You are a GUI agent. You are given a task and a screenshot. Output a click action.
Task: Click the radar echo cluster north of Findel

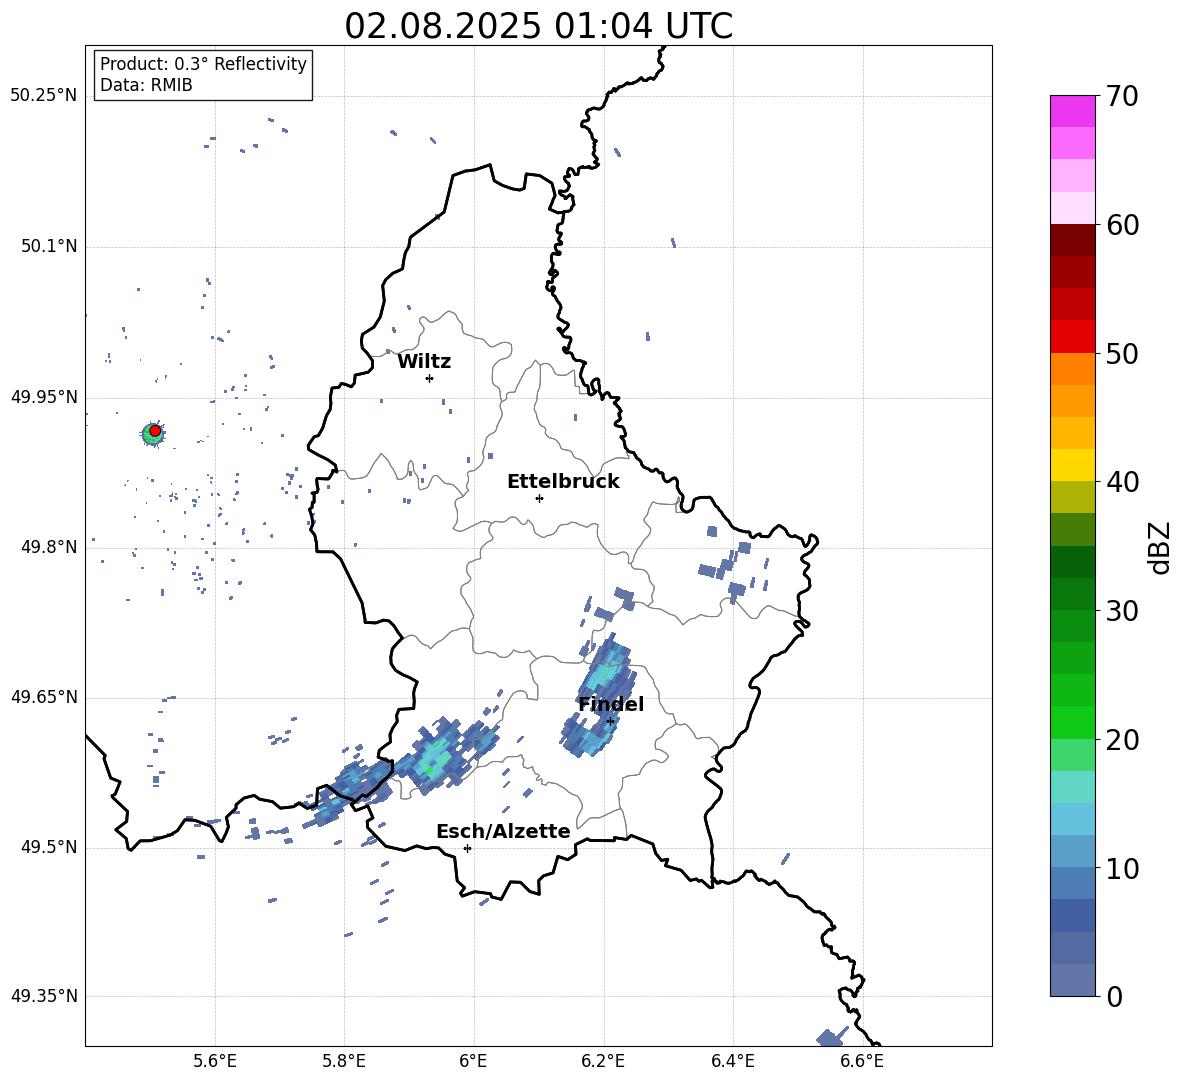coord(606,670)
